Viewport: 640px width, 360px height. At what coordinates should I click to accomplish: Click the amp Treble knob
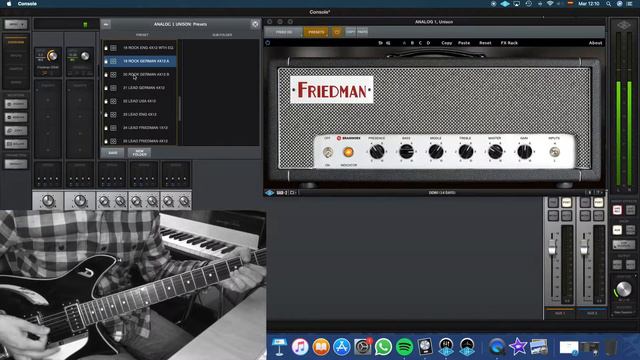(466, 152)
